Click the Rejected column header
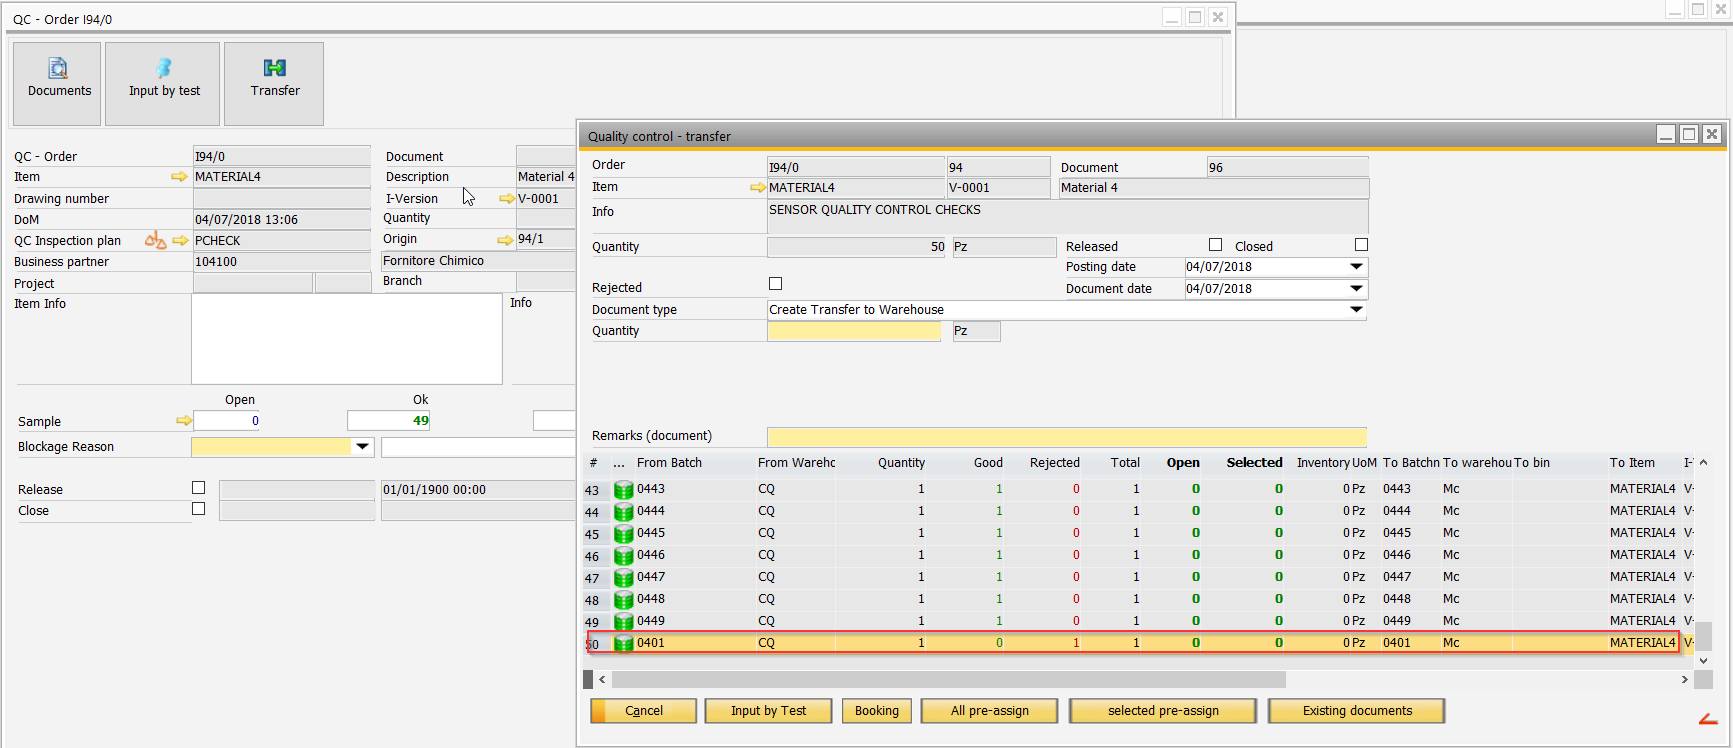This screenshot has height=748, width=1733. click(1054, 463)
